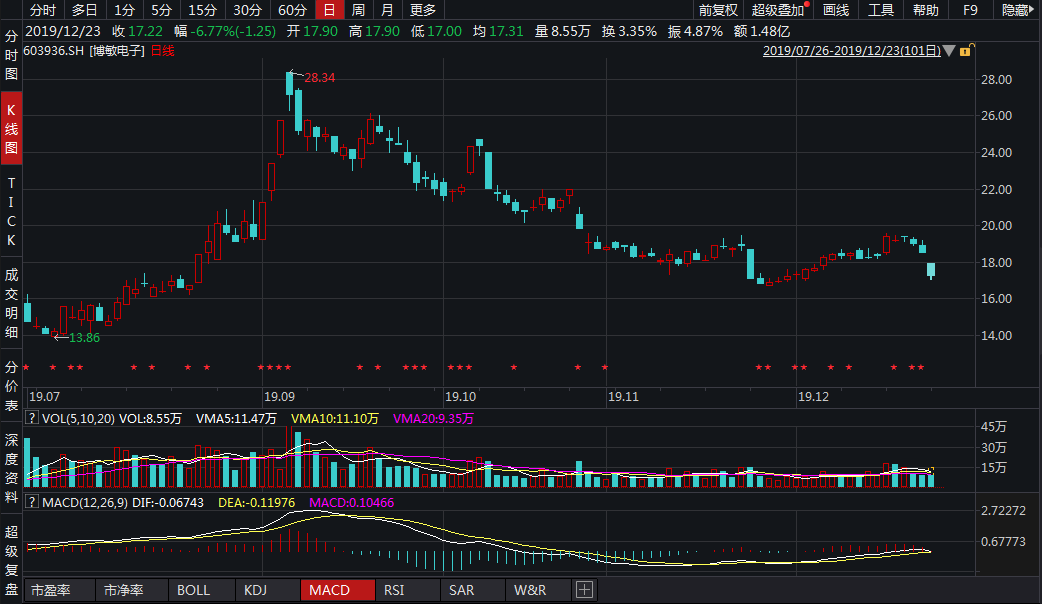
Task: Open the 分价表 sidebar panel
Action: (11, 386)
